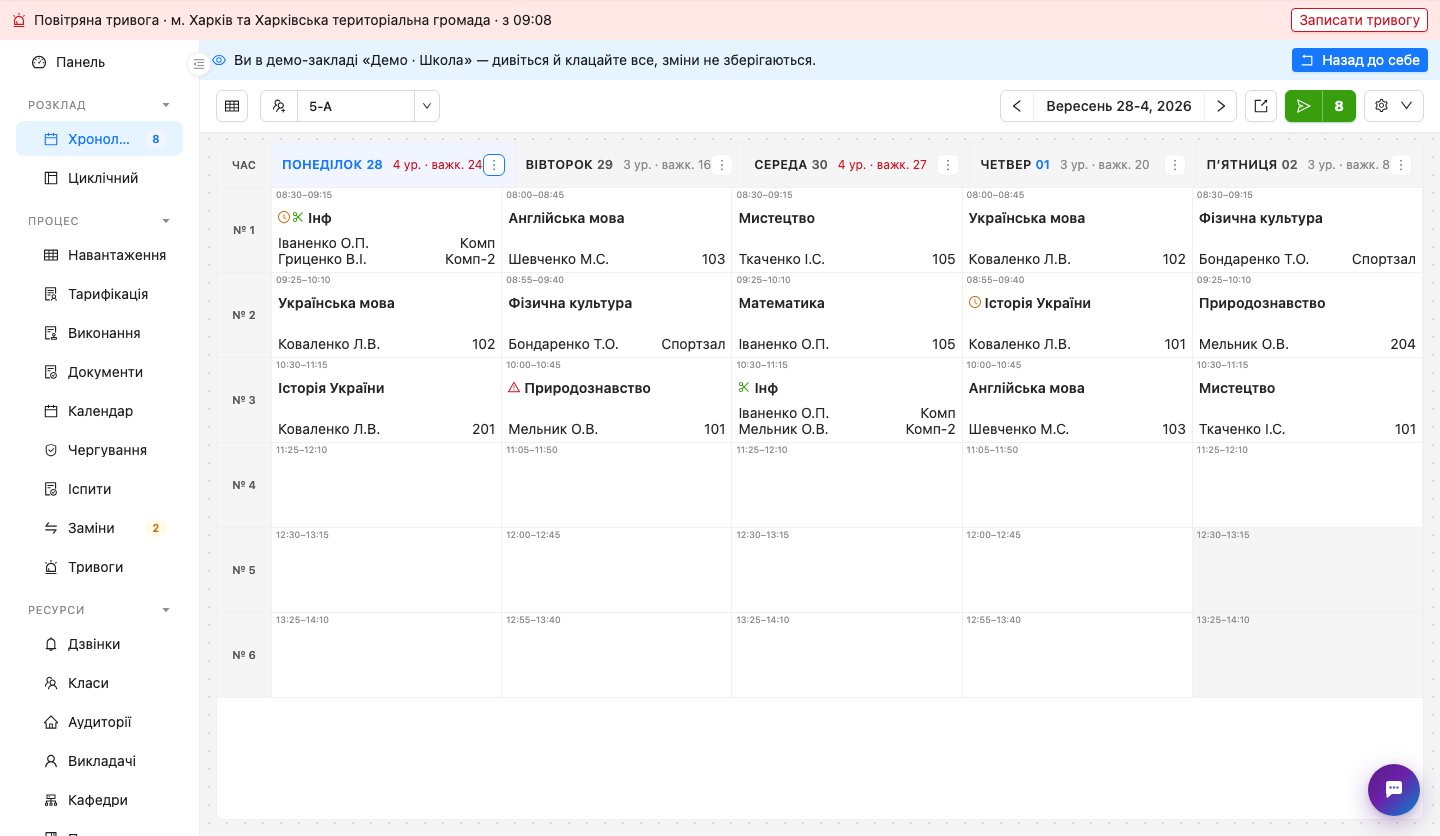Toggle the sidebar collapse icon
The height and width of the screenshot is (836, 1440).
tap(199, 64)
